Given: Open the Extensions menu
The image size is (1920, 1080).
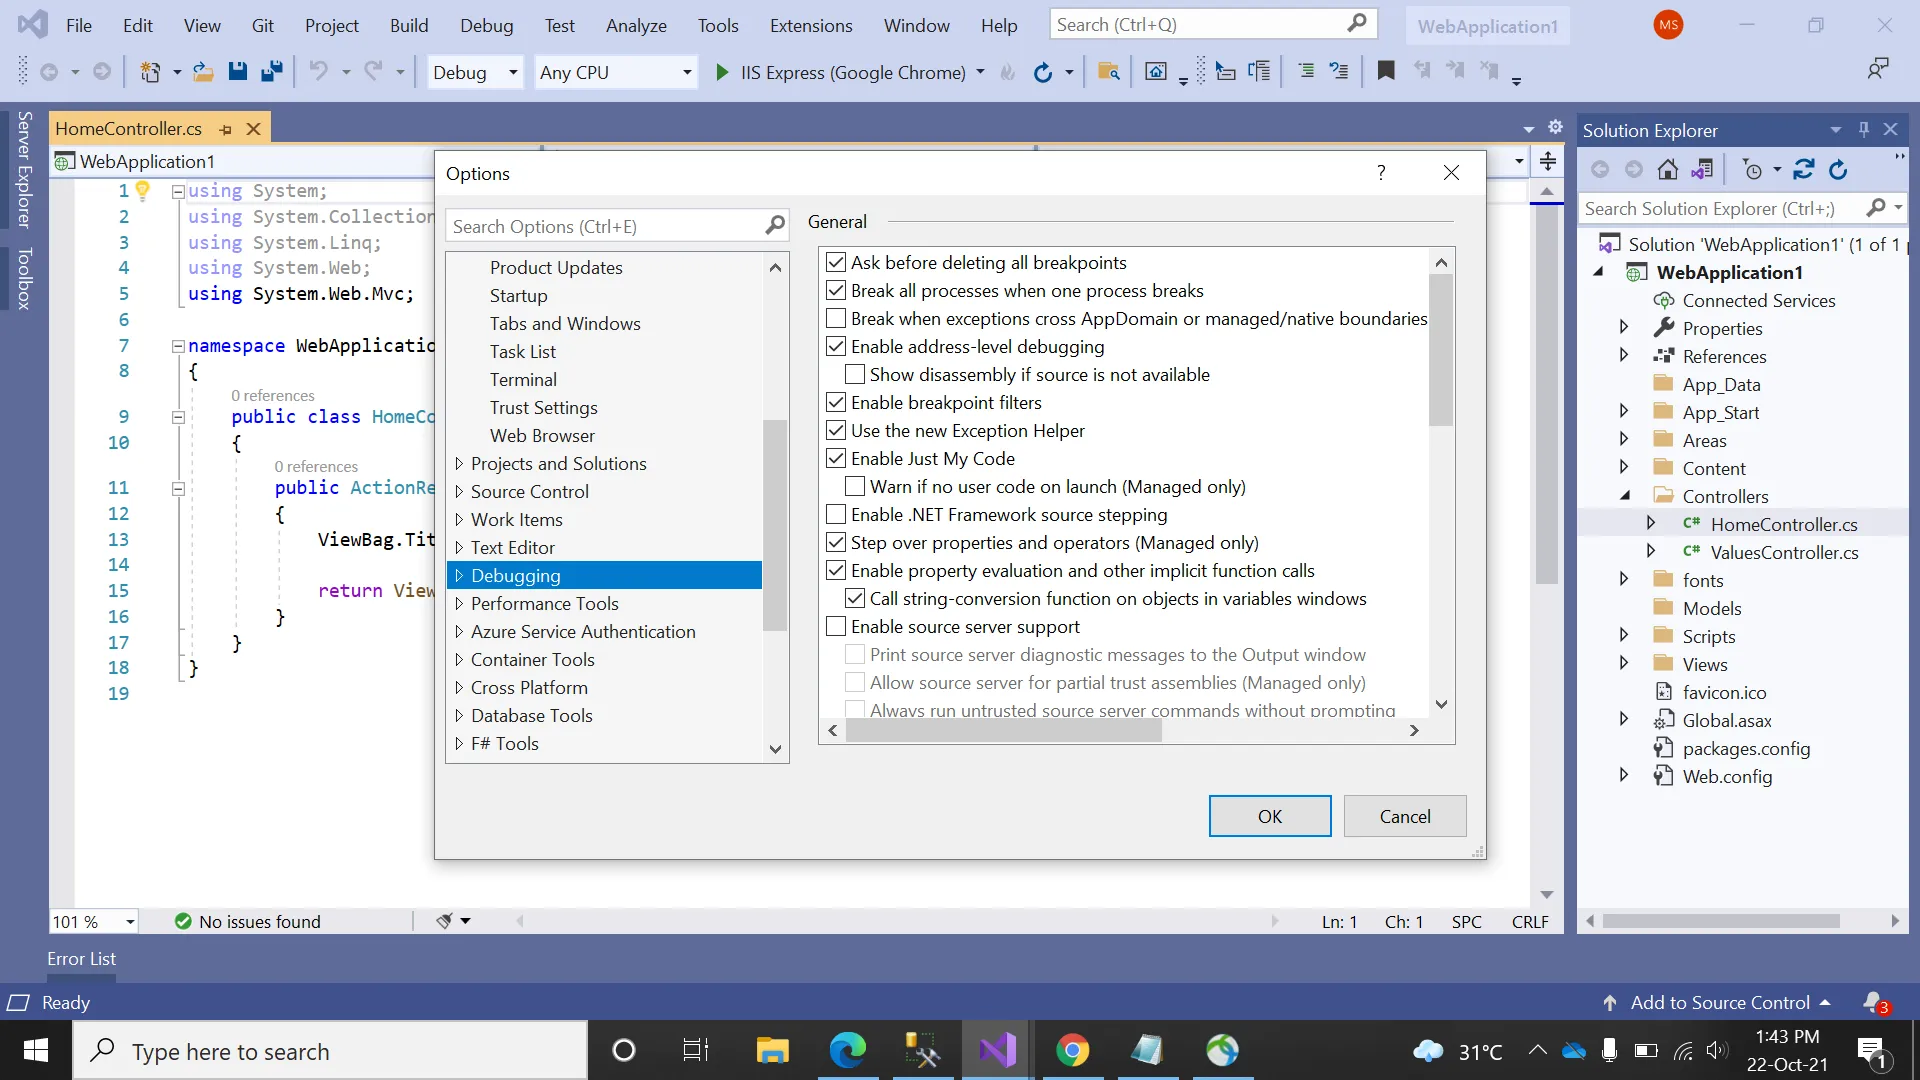Looking at the screenshot, I should point(811,26).
